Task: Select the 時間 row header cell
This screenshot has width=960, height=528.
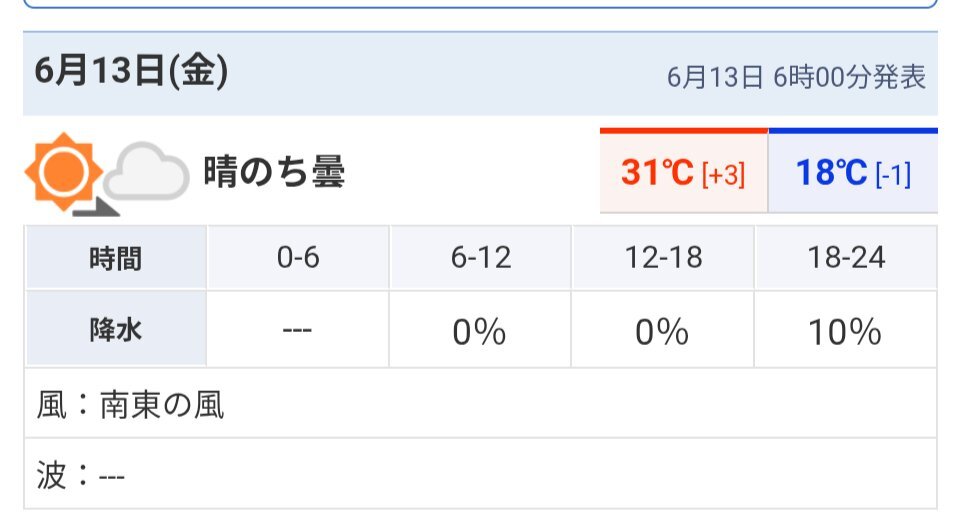Action: [116, 258]
